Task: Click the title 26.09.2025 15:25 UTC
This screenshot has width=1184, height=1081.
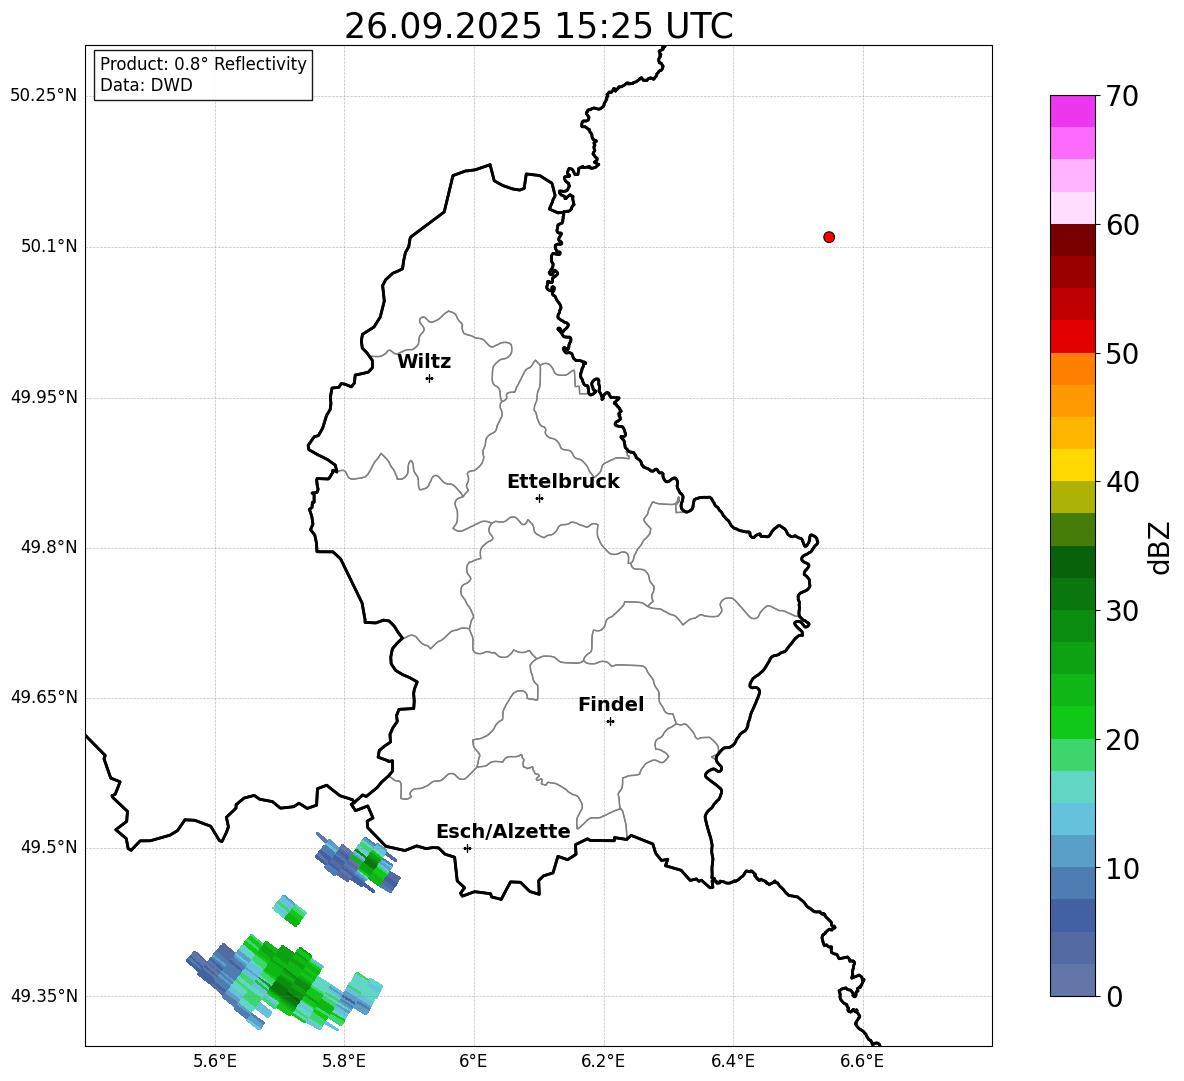Action: click(539, 26)
